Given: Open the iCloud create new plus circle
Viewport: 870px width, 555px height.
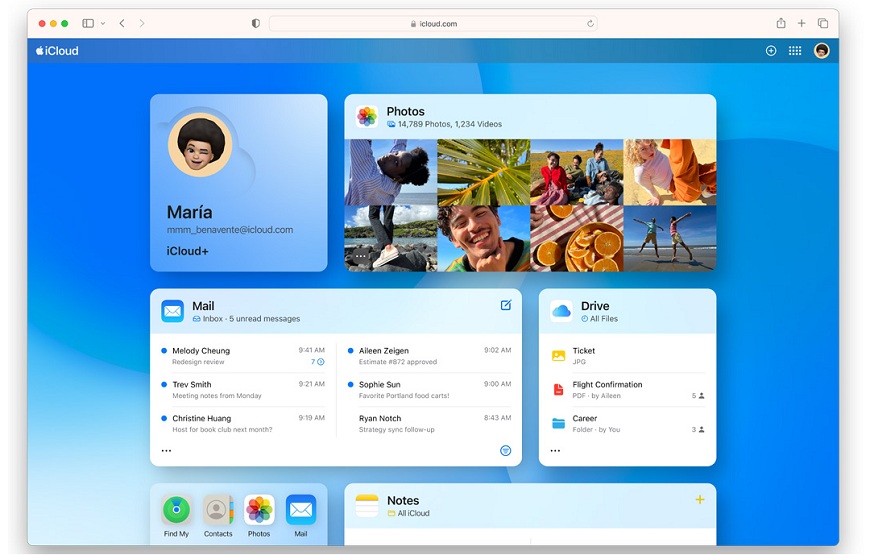Looking at the screenshot, I should 771,51.
